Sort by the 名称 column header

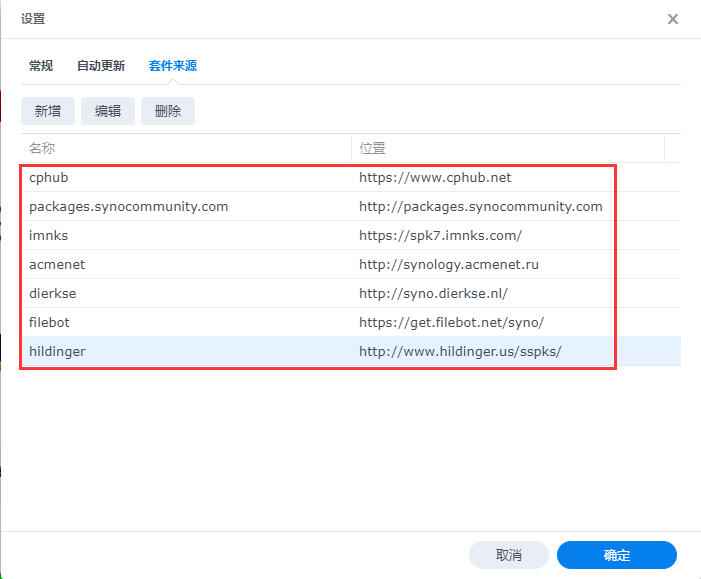coord(186,148)
